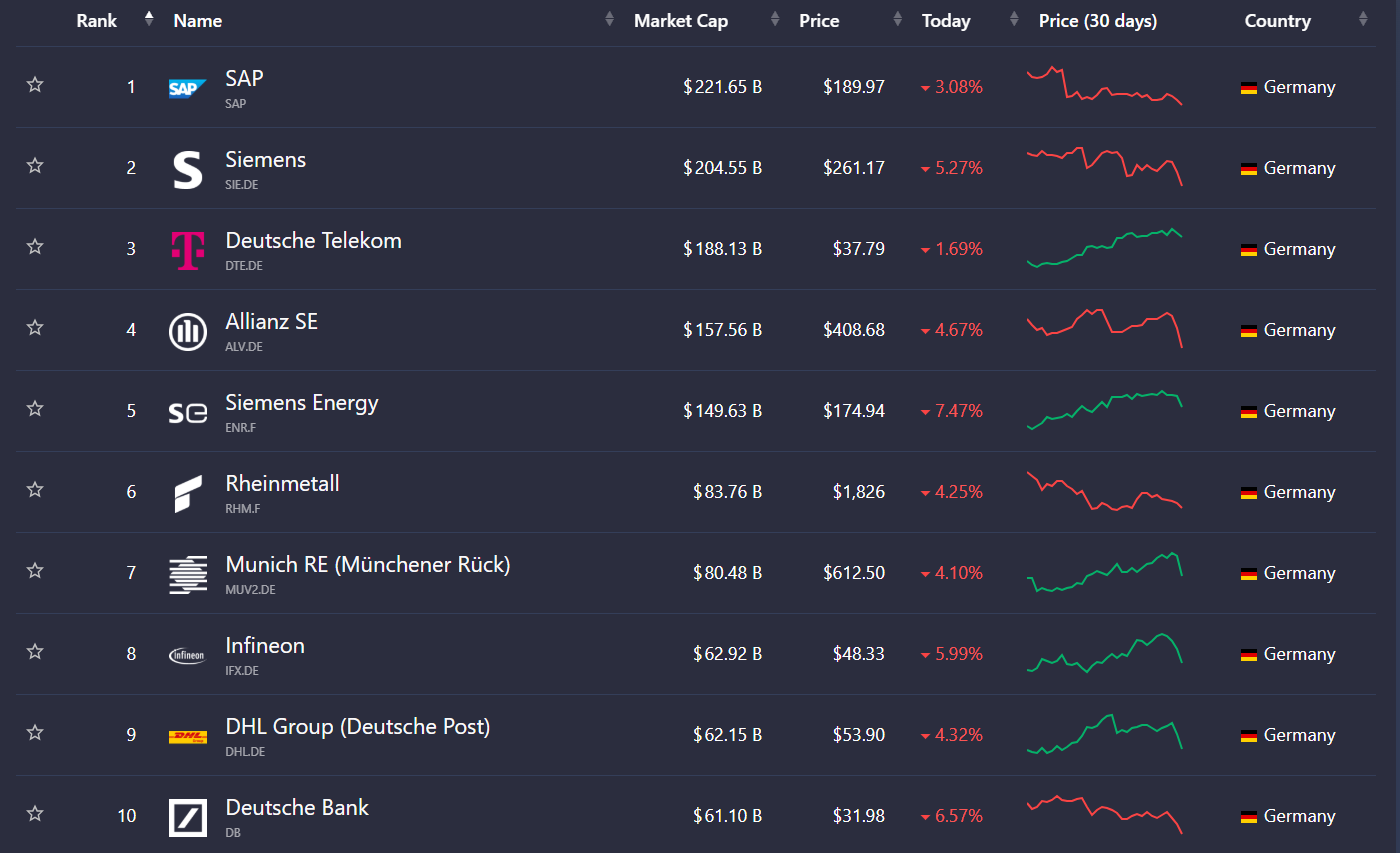The height and width of the screenshot is (853, 1400).
Task: Open the Siemens Energy company page
Action: tap(302, 402)
